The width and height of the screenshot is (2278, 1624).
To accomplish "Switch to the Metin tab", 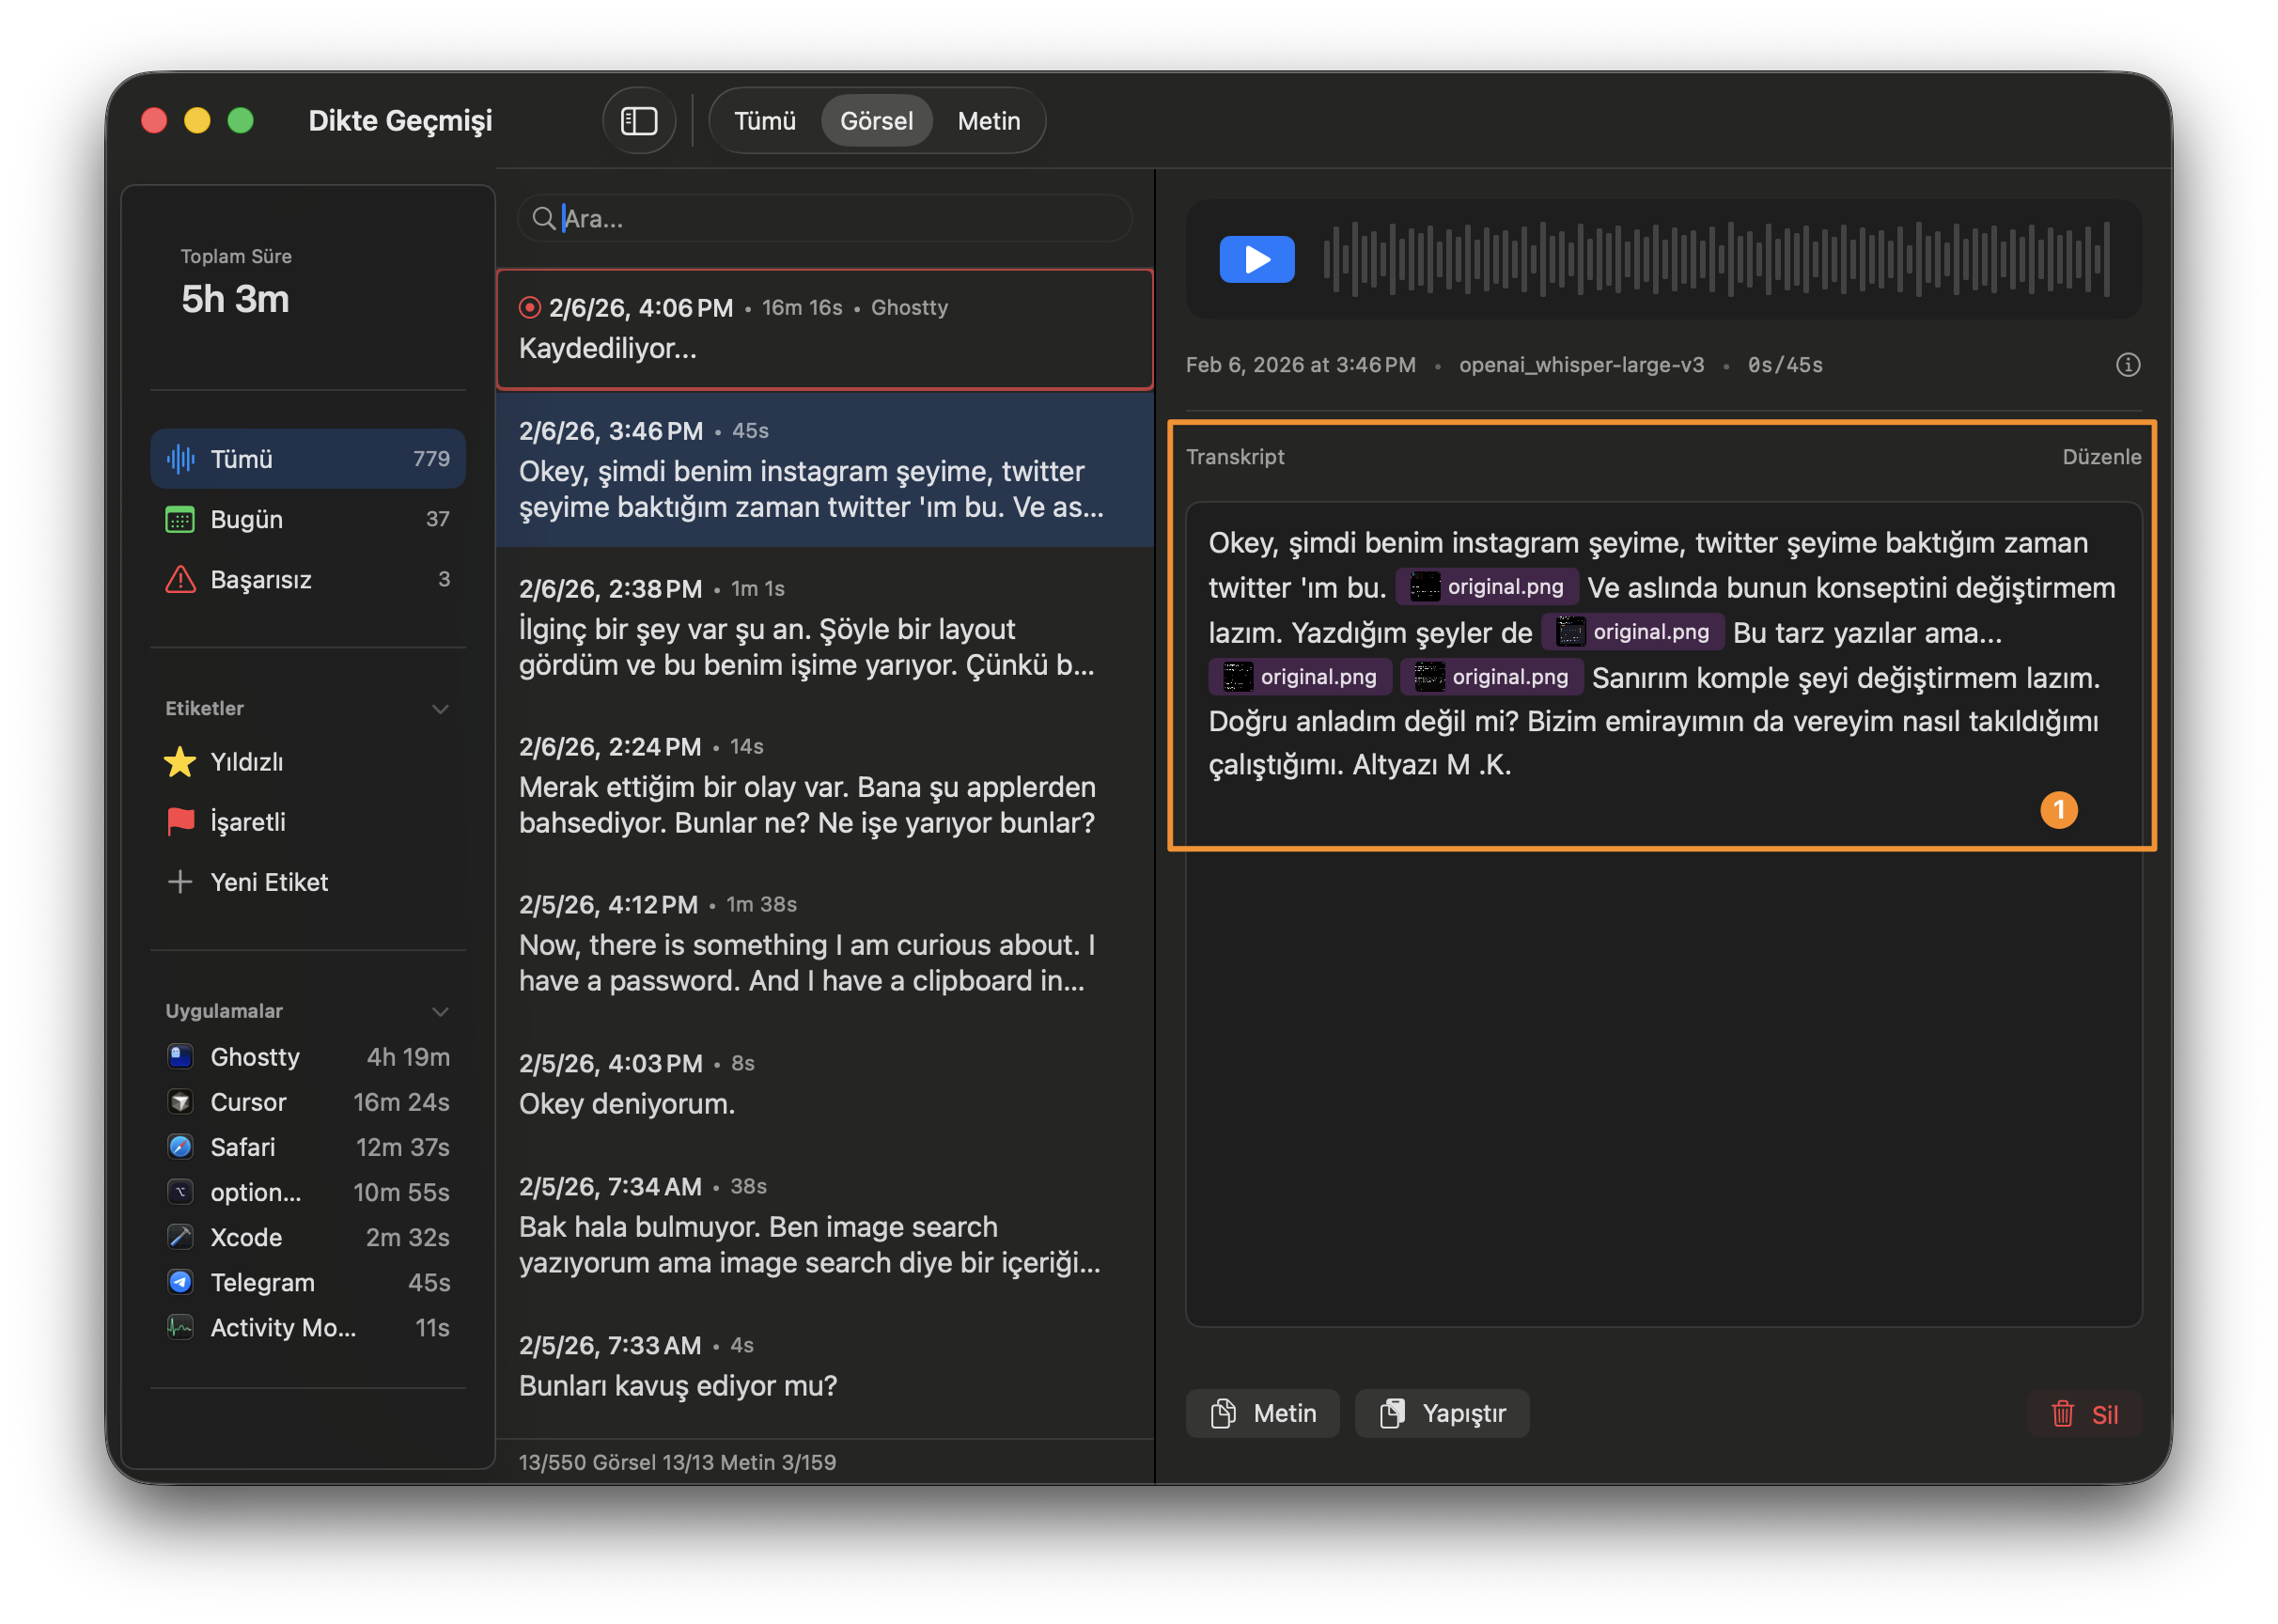I will tap(988, 120).
